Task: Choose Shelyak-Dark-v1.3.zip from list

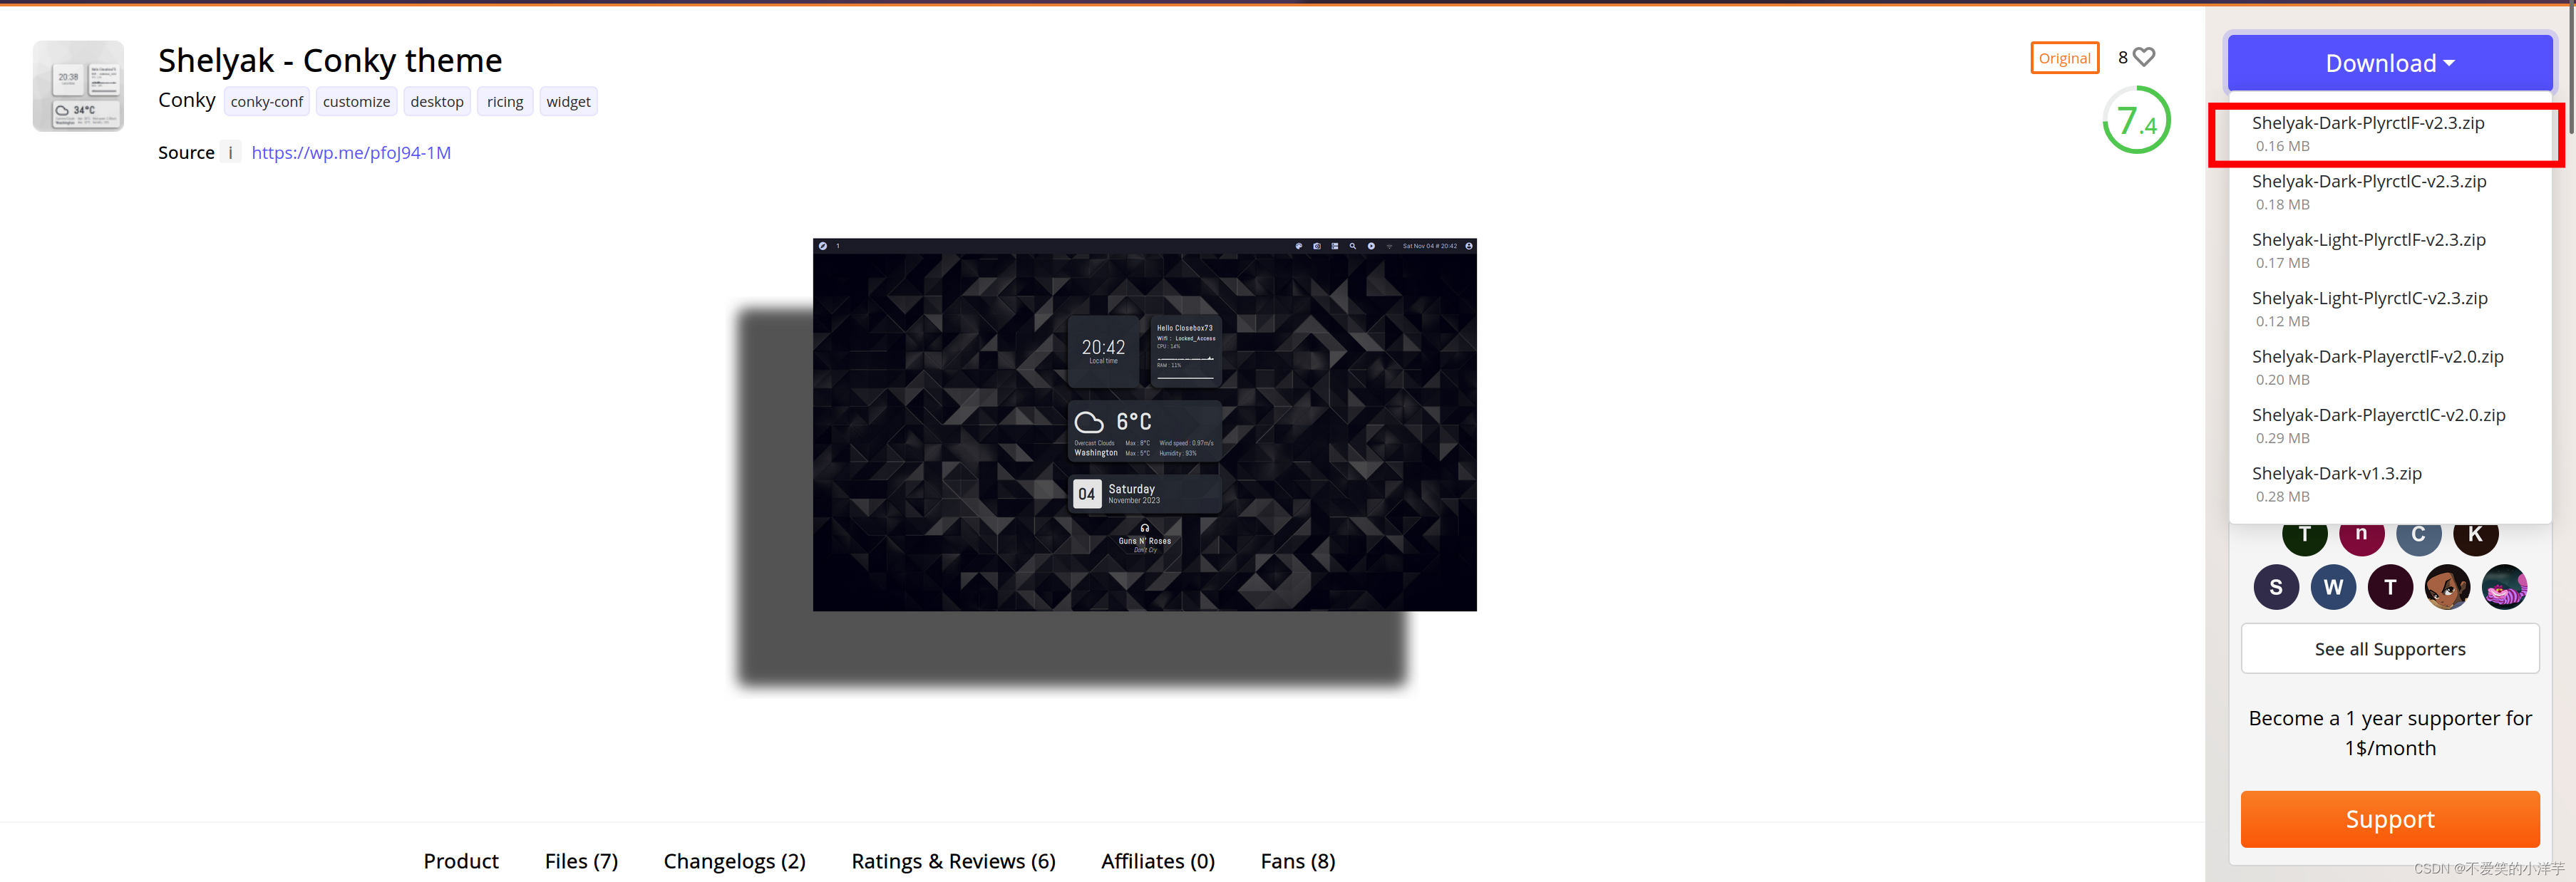Action: click(2335, 474)
